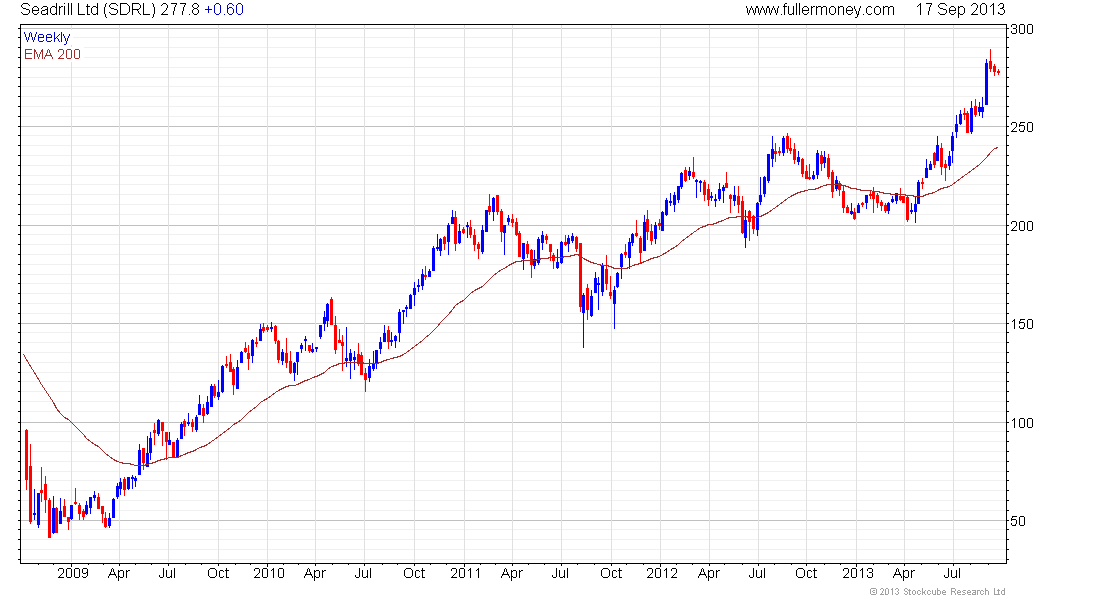Click the 250 price axis label
Viewport: 1100px width, 600px height.
click(x=1022, y=128)
